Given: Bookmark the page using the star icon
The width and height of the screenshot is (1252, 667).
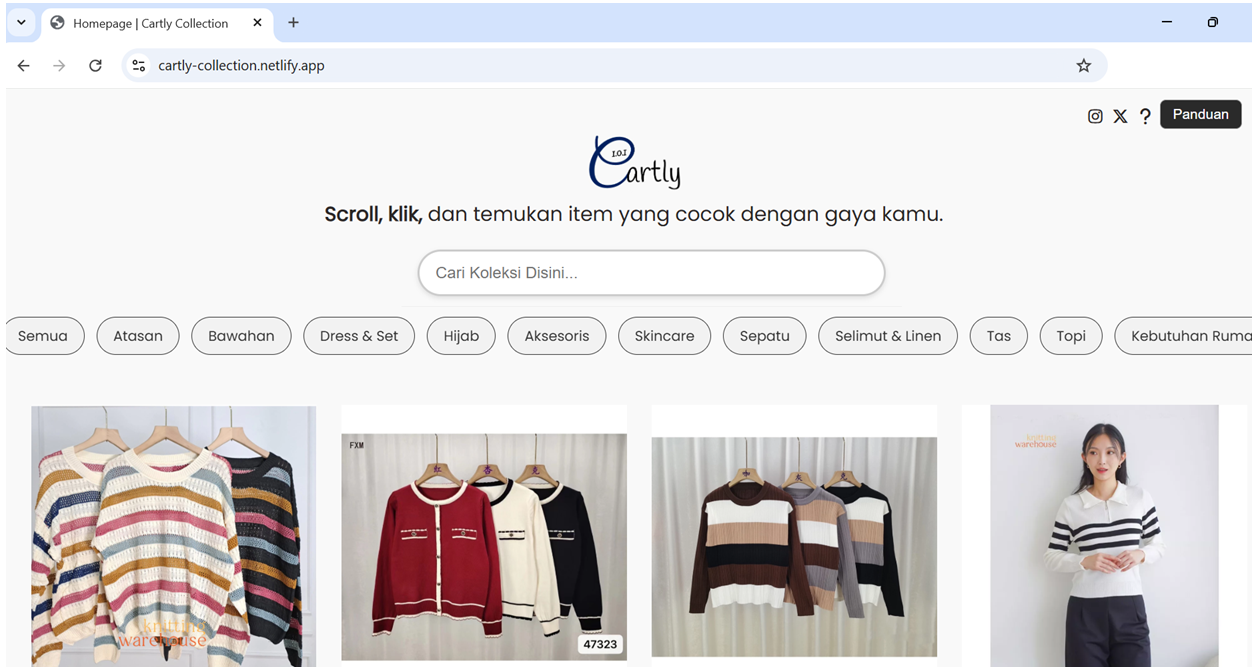Looking at the screenshot, I should point(1084,65).
